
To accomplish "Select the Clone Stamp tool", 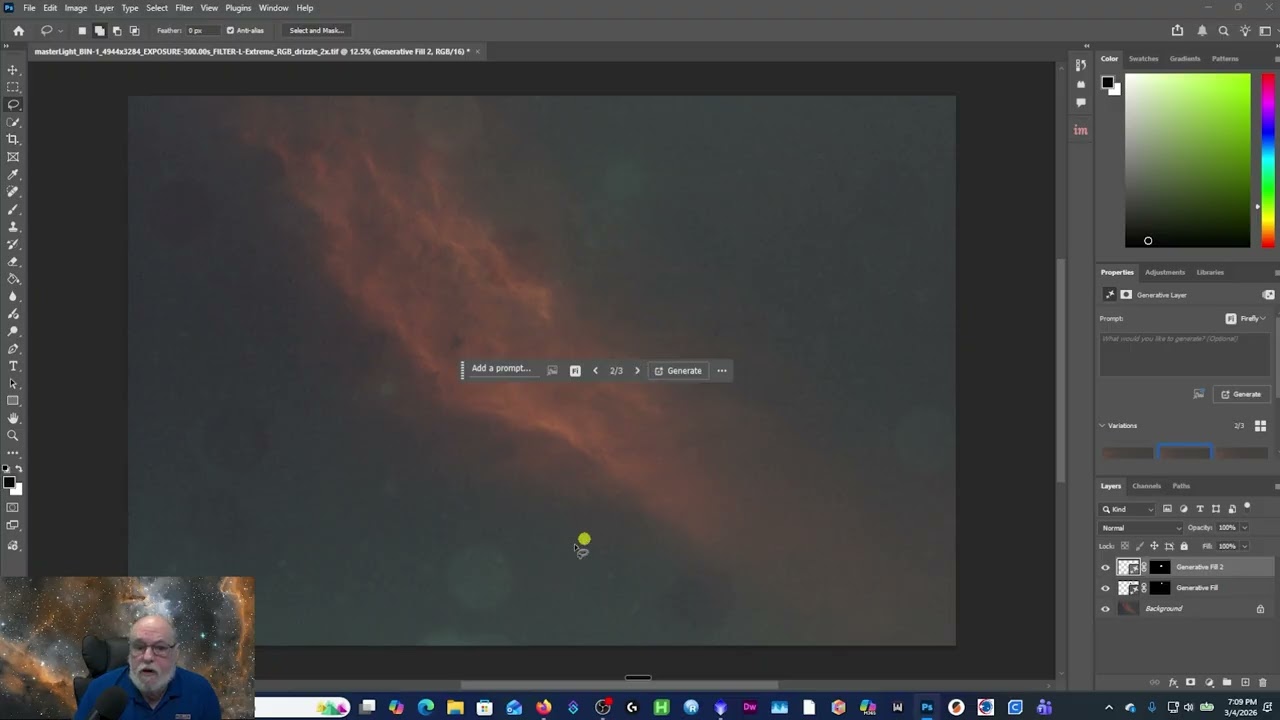I will [13, 227].
